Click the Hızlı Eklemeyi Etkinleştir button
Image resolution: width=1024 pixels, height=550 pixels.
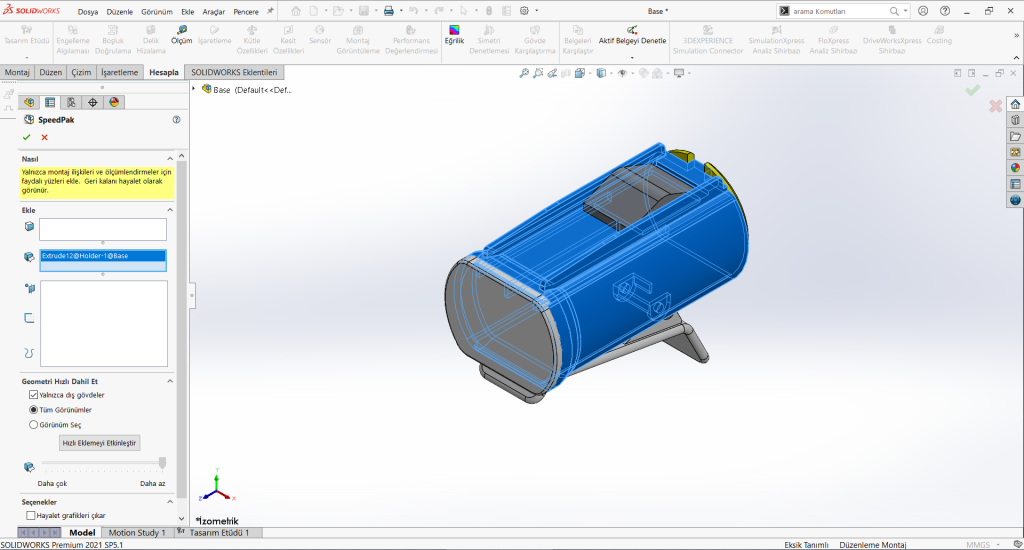pyautogui.click(x=100, y=443)
